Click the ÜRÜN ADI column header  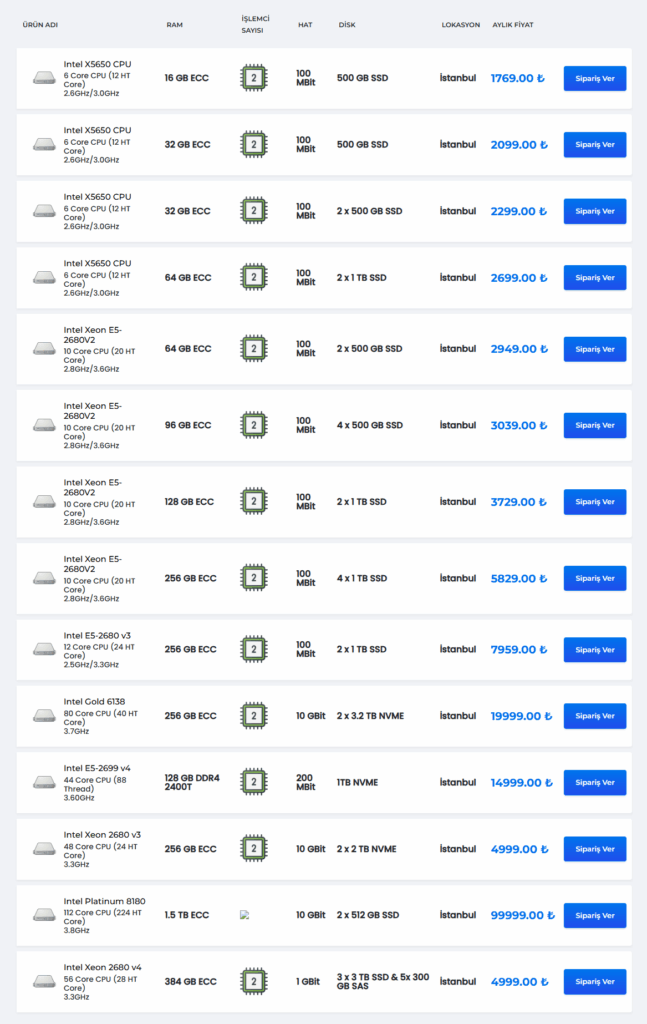[x=40, y=24]
